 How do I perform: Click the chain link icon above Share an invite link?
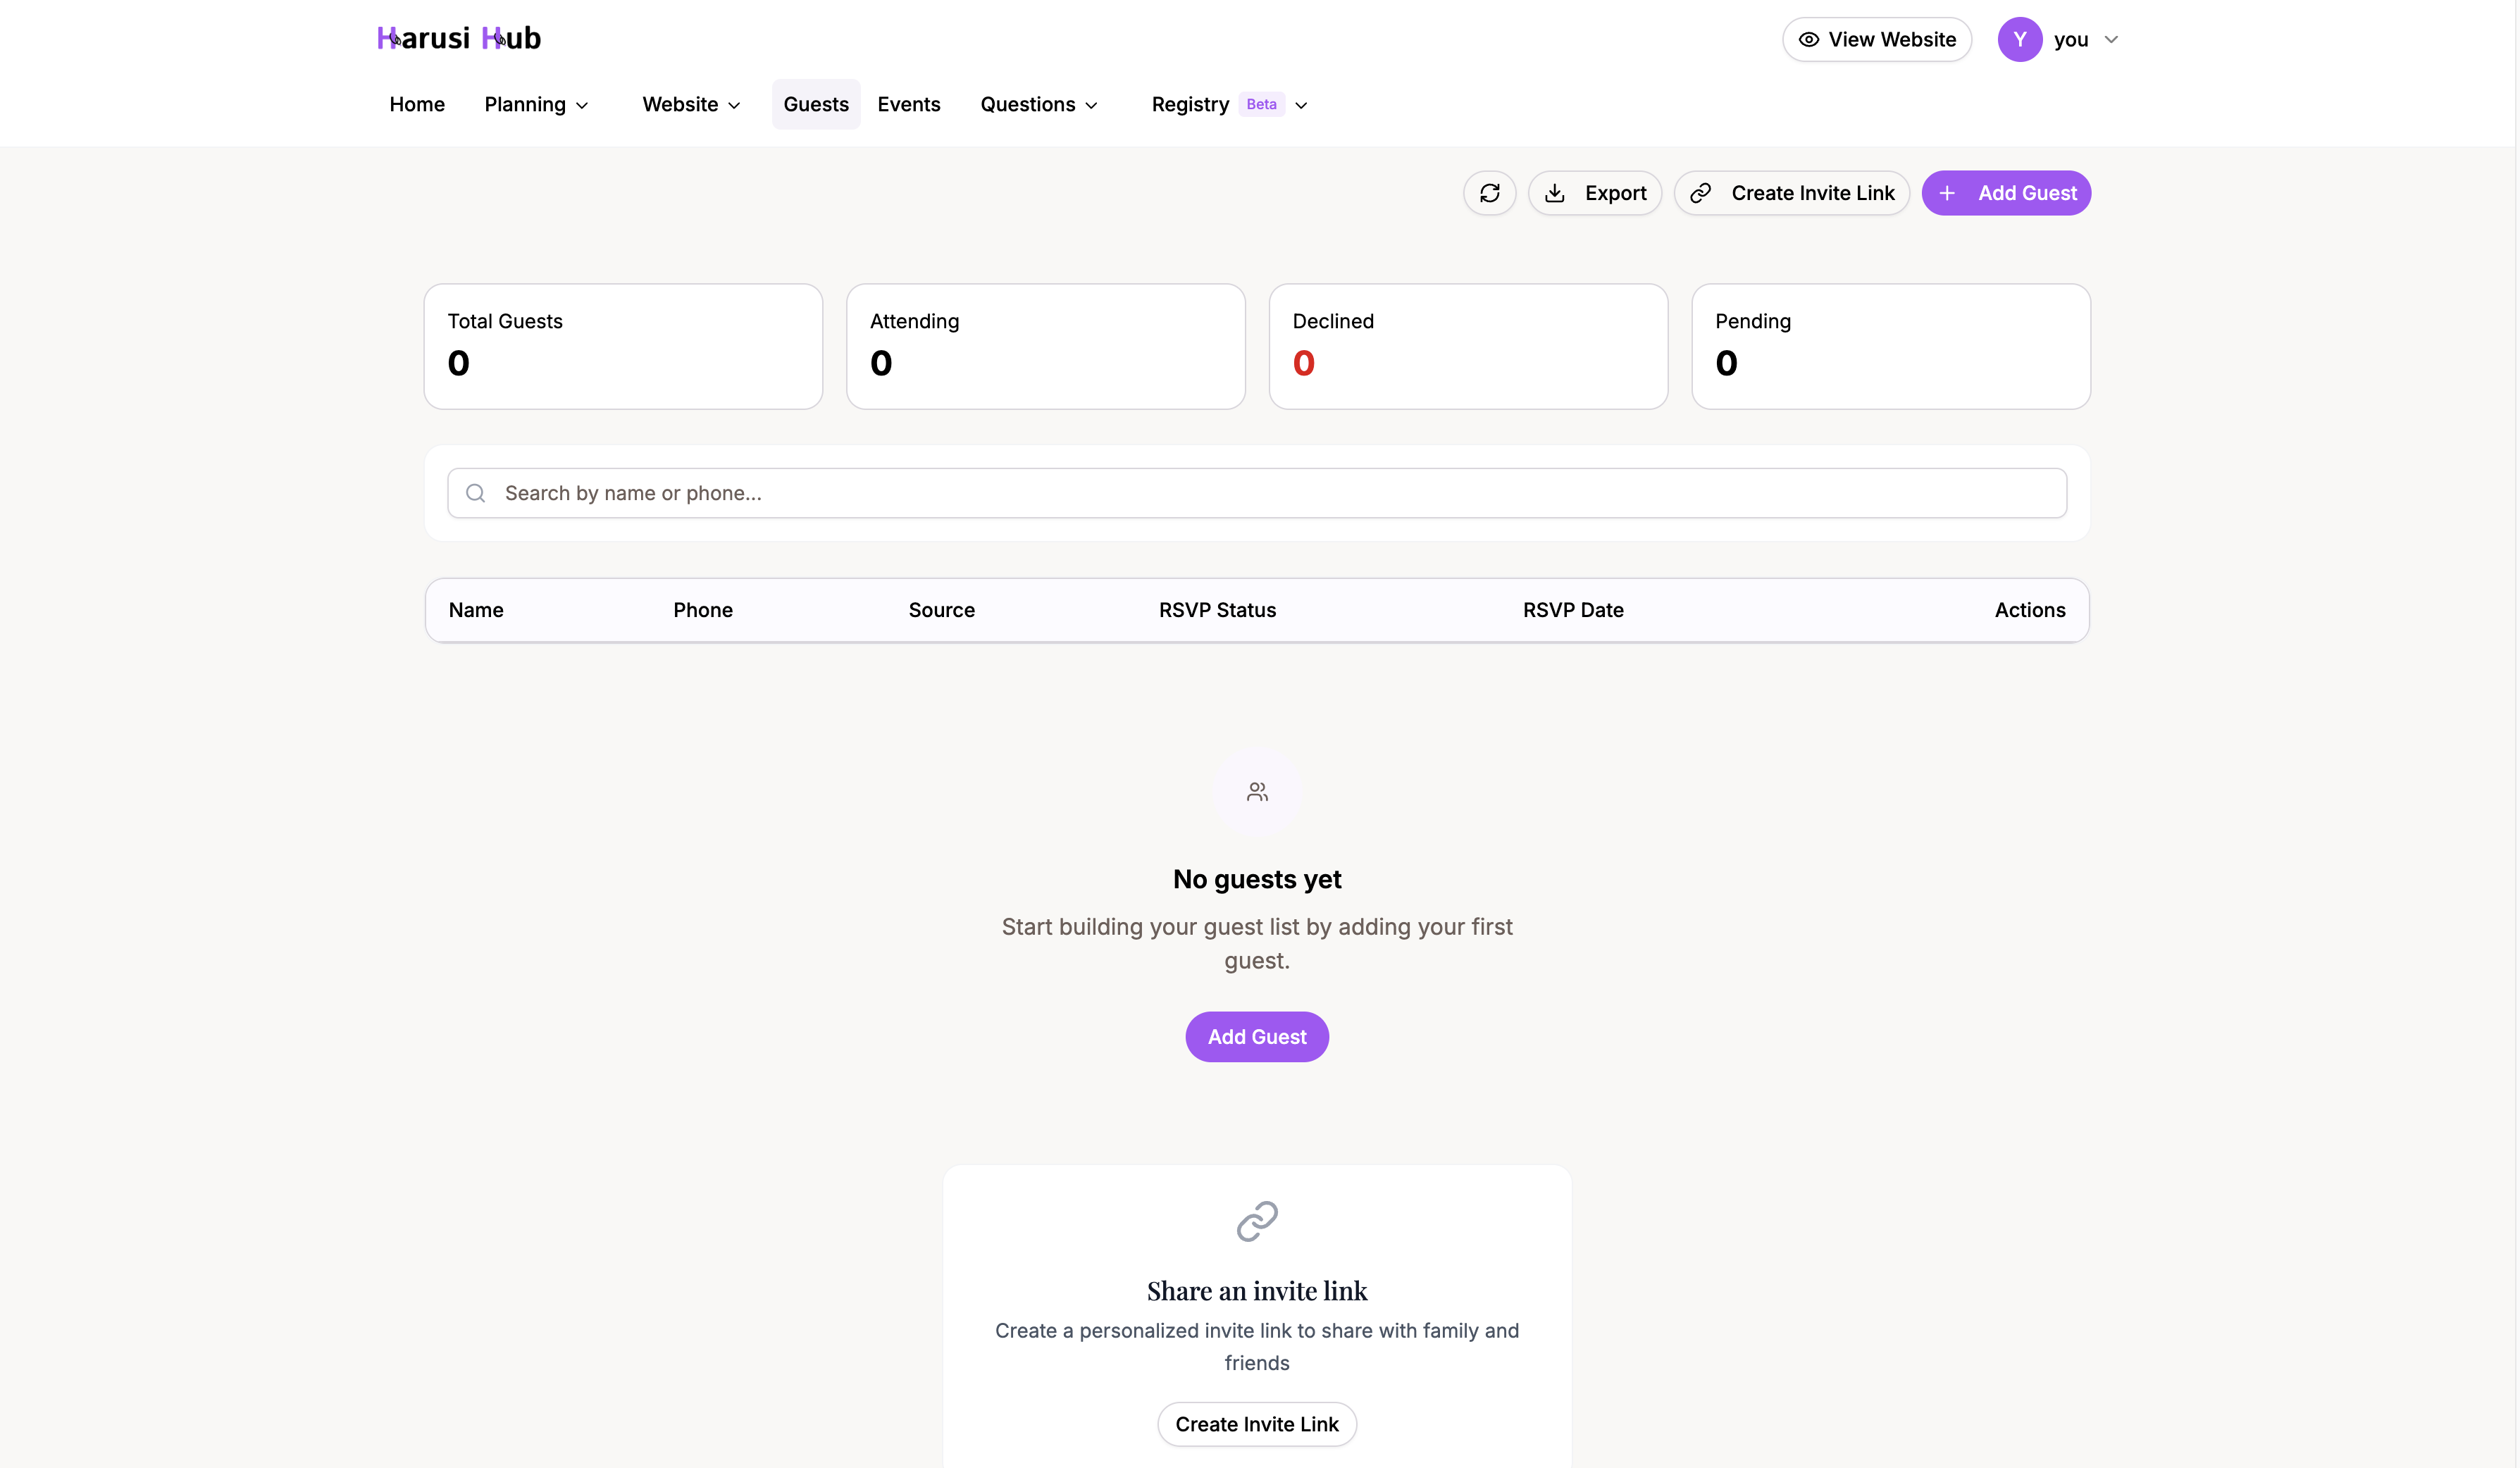pyautogui.click(x=1256, y=1221)
